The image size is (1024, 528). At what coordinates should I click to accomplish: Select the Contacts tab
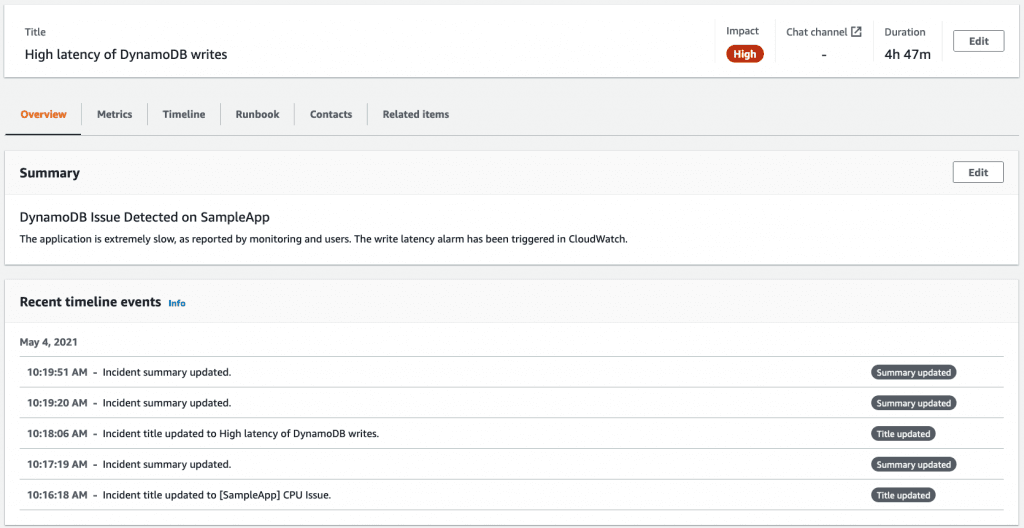point(331,114)
